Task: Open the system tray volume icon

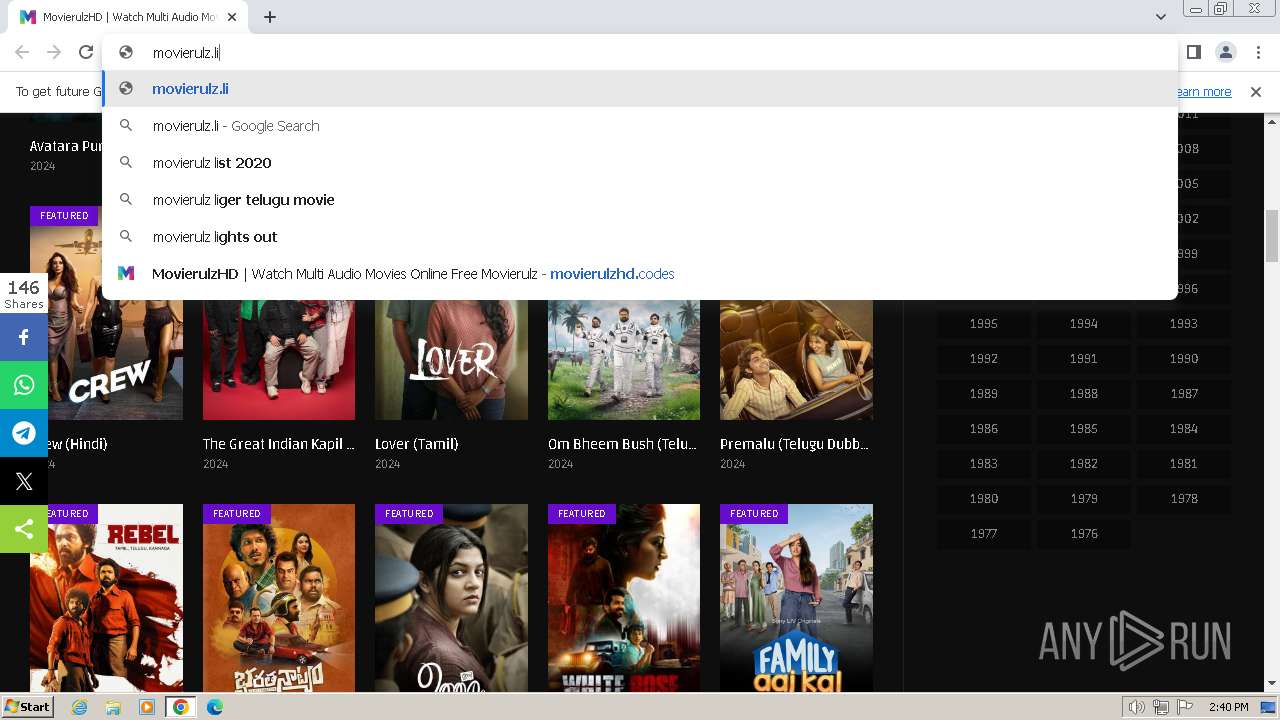Action: pos(1136,707)
